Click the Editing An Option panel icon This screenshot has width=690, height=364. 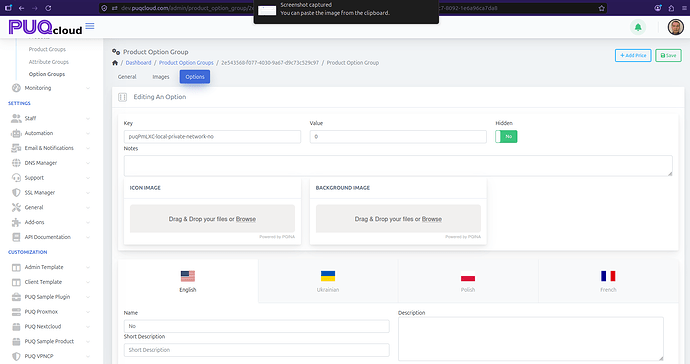coord(122,97)
